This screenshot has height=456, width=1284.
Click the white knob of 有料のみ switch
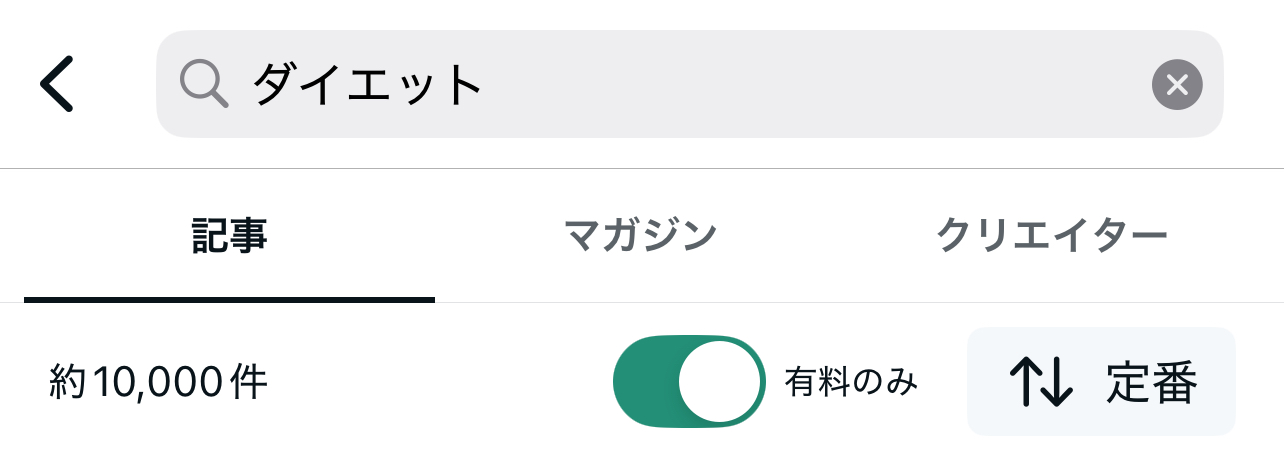tap(720, 382)
